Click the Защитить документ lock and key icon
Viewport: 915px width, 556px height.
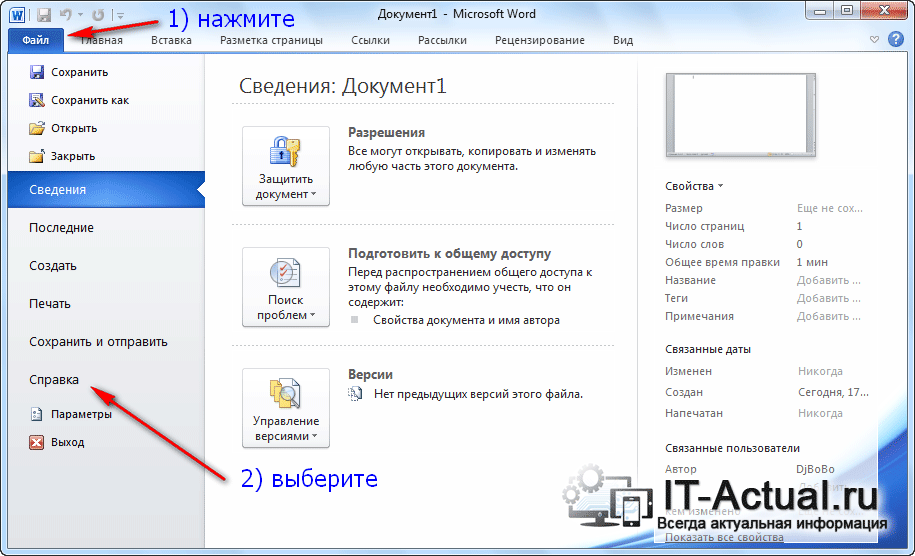click(285, 151)
